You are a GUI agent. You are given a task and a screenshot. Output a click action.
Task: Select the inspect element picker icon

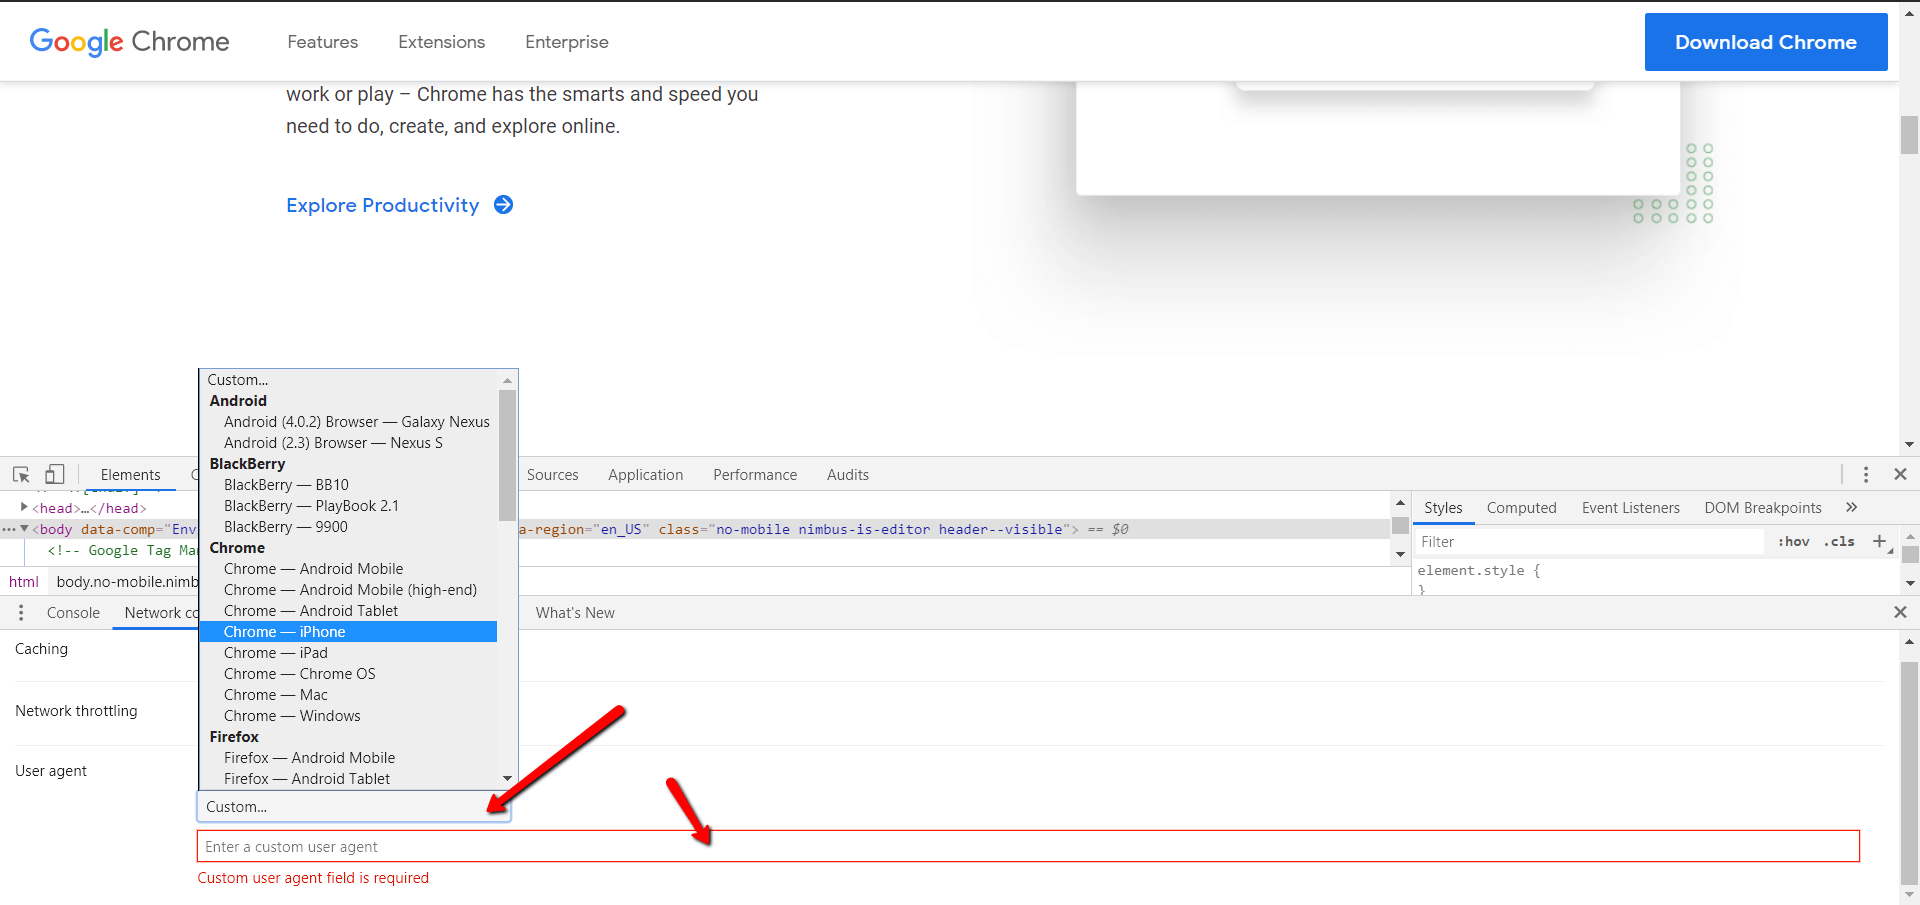[21, 475]
